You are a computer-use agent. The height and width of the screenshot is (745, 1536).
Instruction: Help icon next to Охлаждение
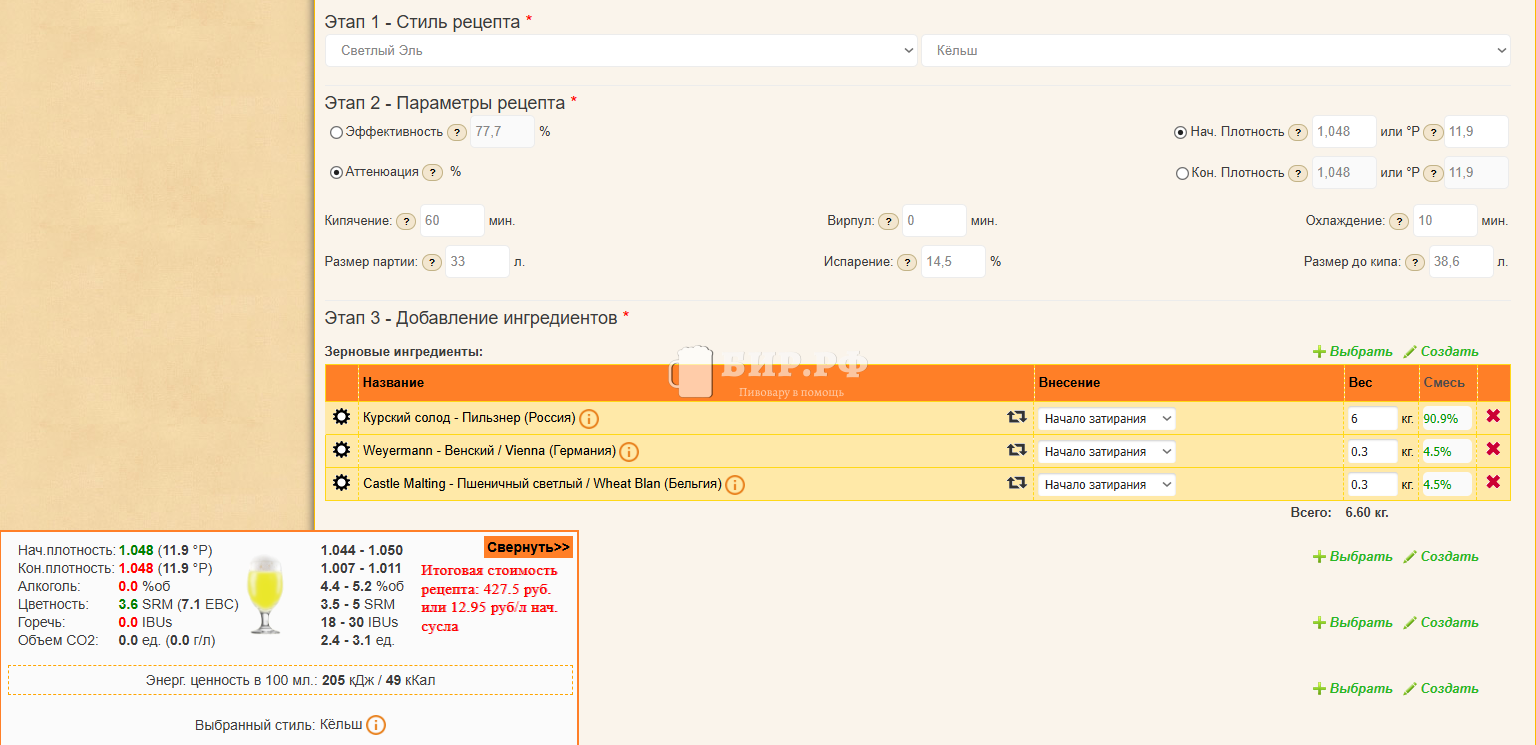click(x=1399, y=221)
